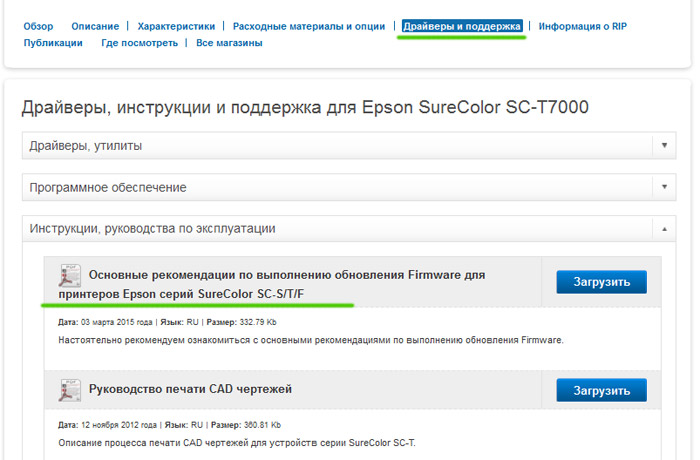The image size is (700, 460).
Task: Switch to the Описание tab
Action: coord(95,26)
